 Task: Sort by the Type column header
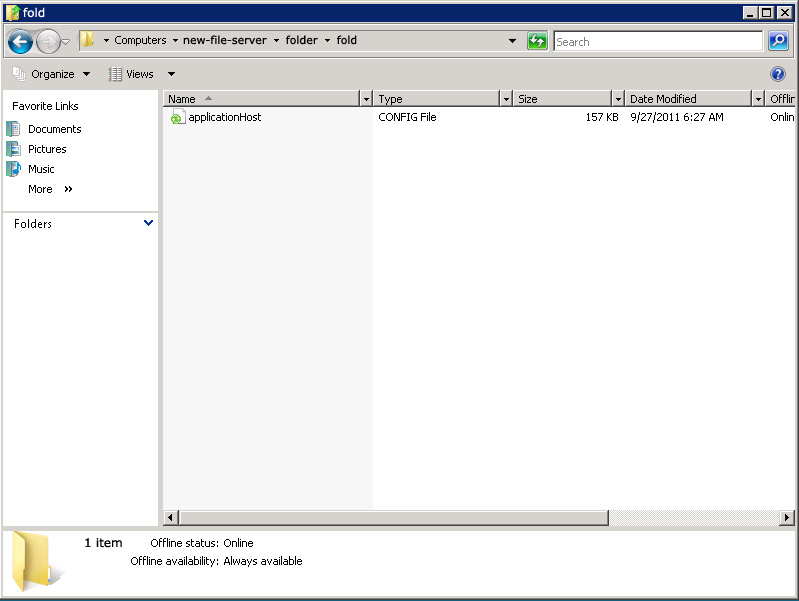436,98
